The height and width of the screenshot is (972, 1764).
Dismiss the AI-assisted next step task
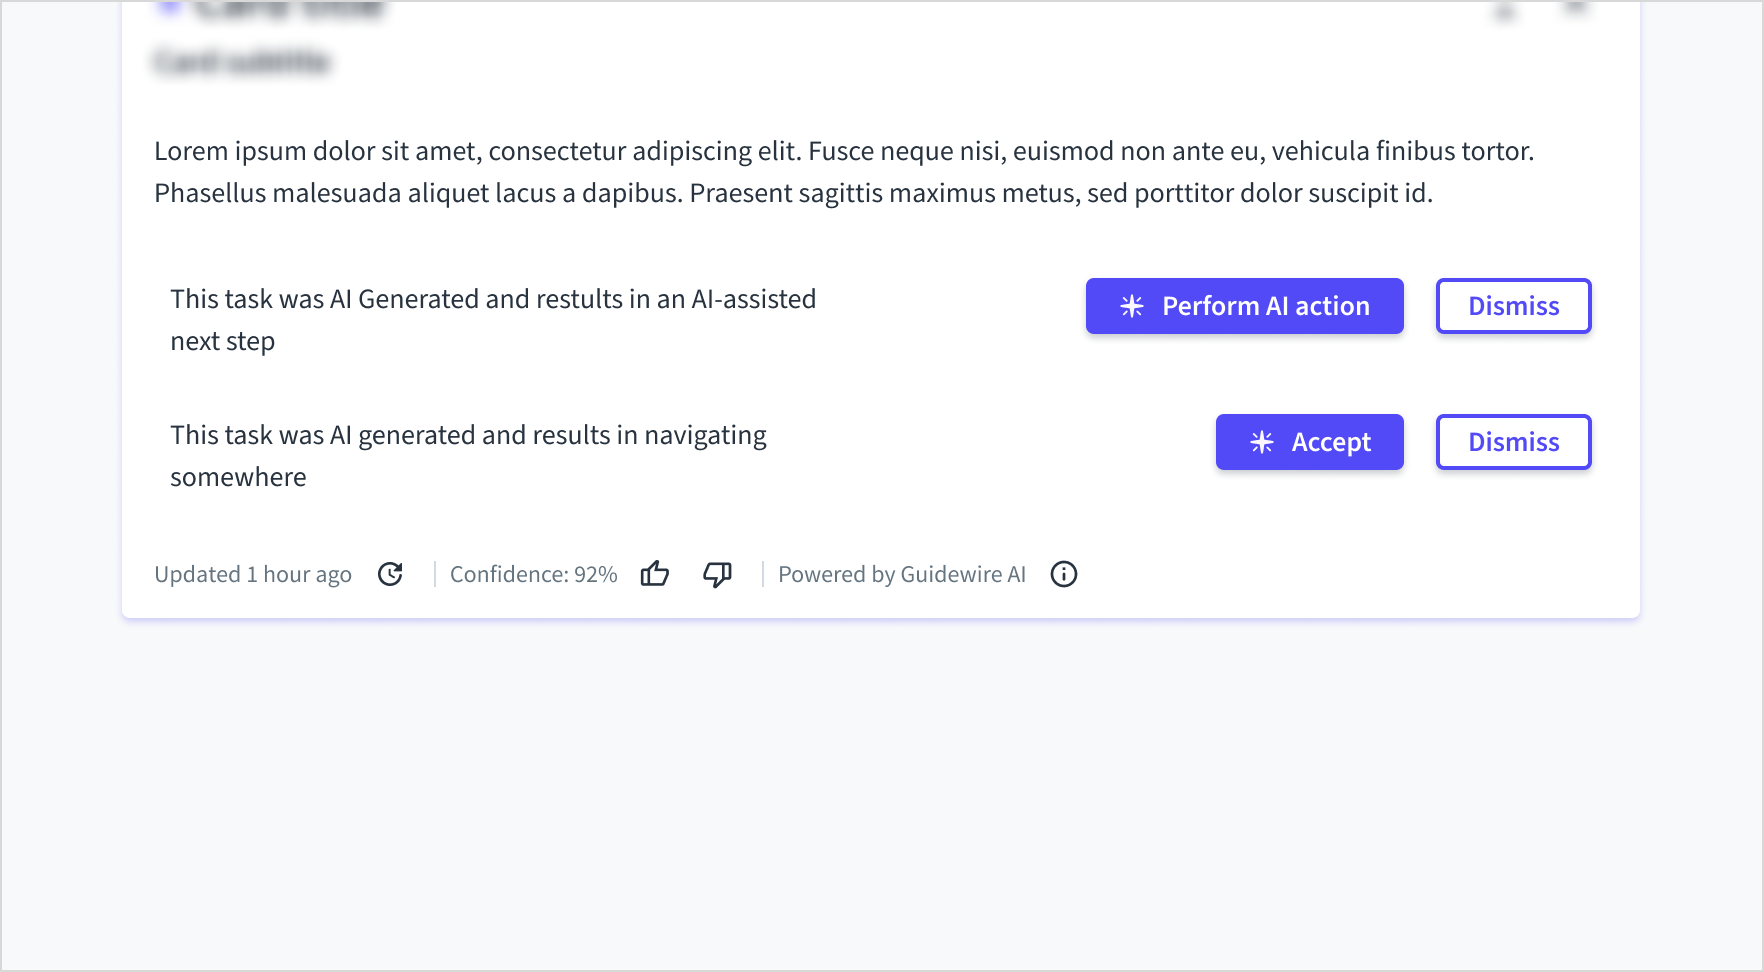coord(1514,306)
